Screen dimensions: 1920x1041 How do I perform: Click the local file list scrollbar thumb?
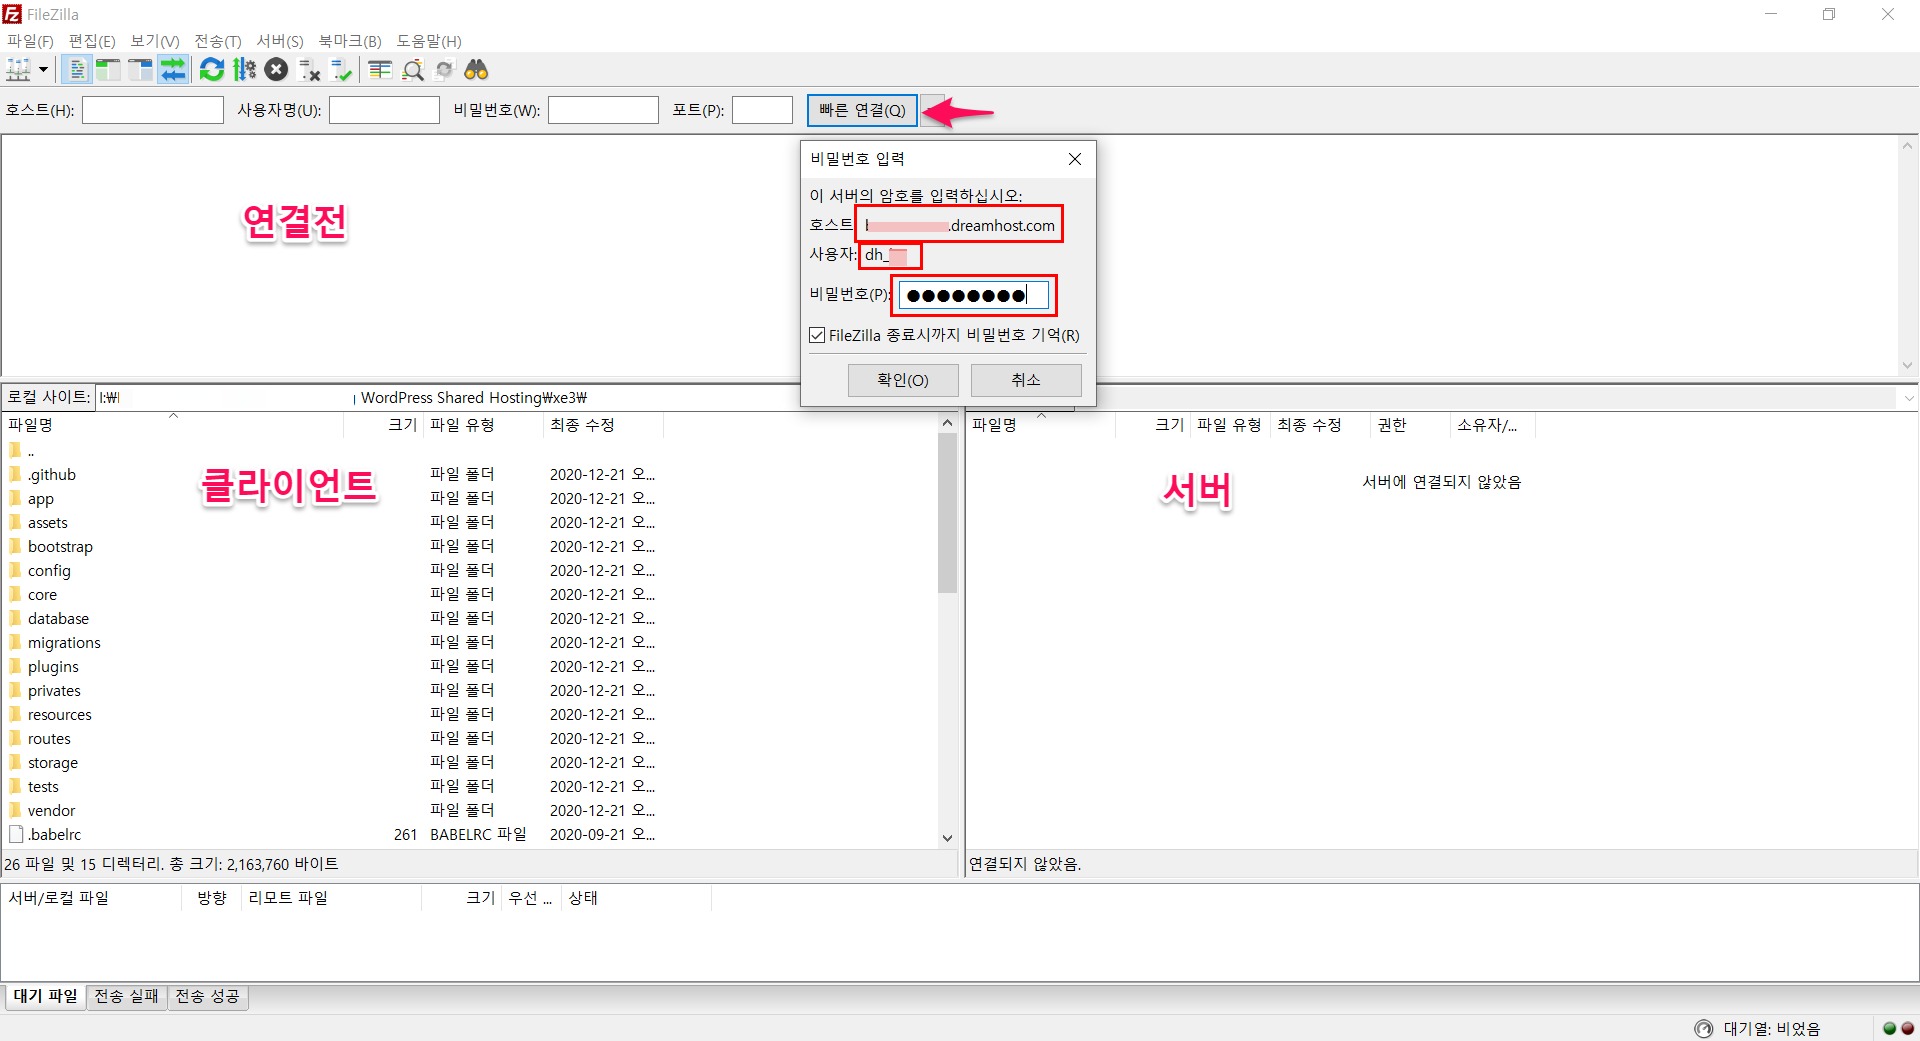947,513
